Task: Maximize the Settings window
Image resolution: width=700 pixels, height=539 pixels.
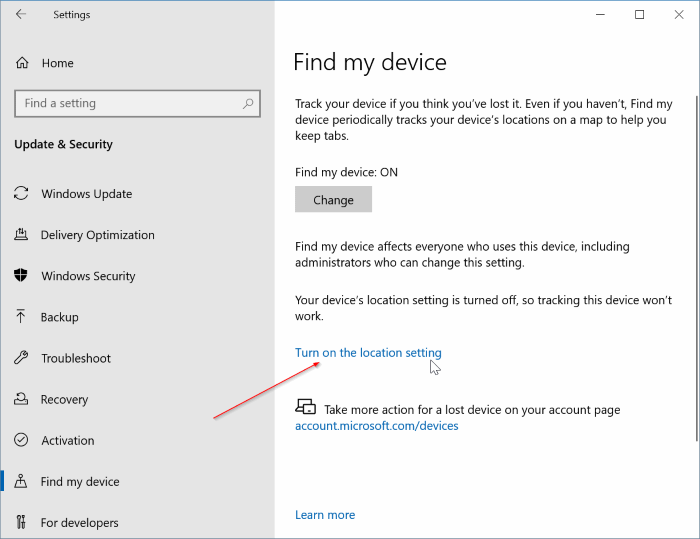Action: (x=640, y=15)
